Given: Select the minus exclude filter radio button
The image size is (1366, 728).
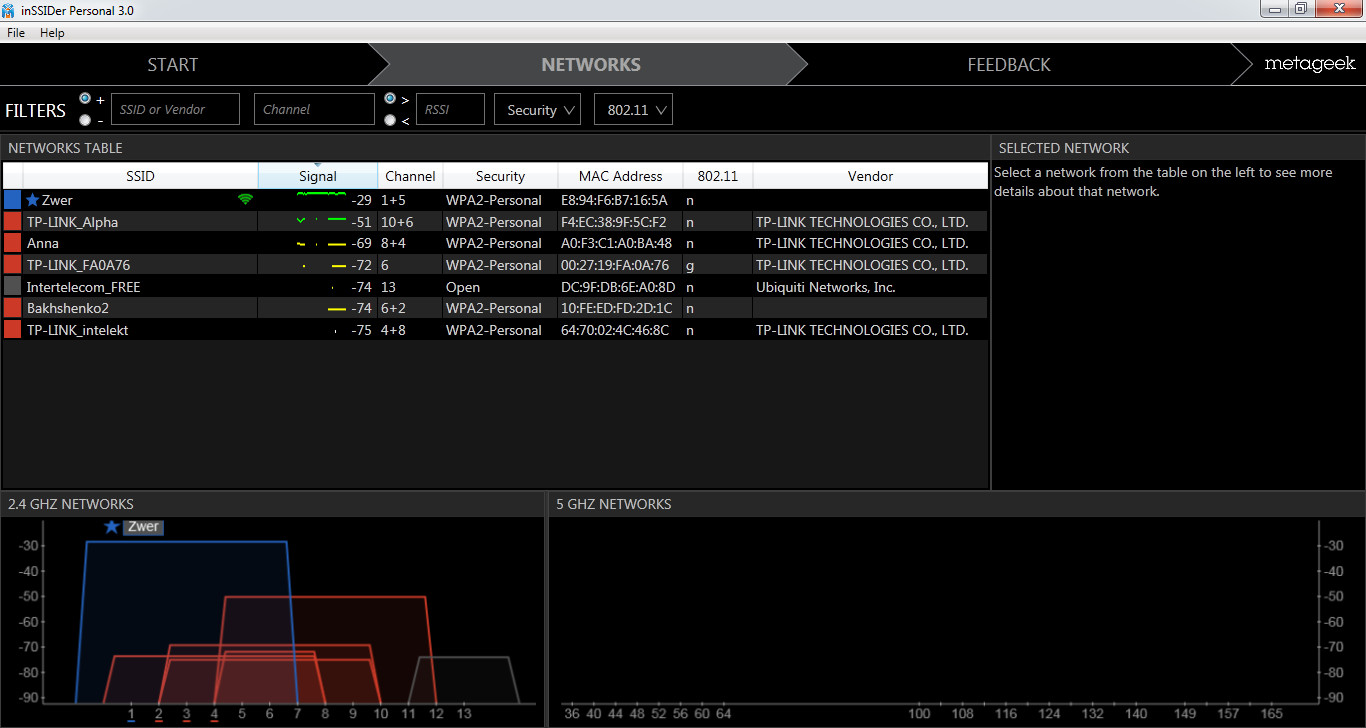Looking at the screenshot, I should 85,120.
